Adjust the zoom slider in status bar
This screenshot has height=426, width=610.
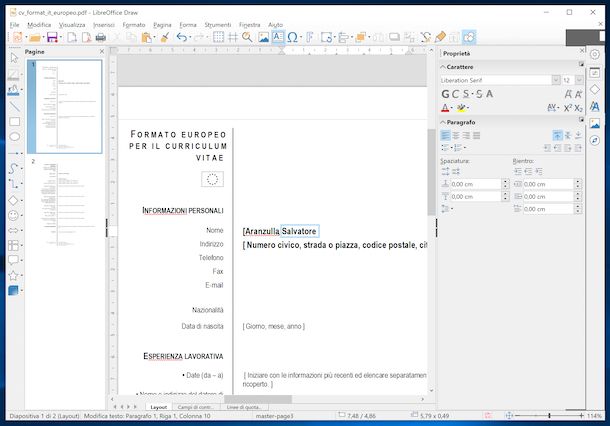[x=549, y=416]
